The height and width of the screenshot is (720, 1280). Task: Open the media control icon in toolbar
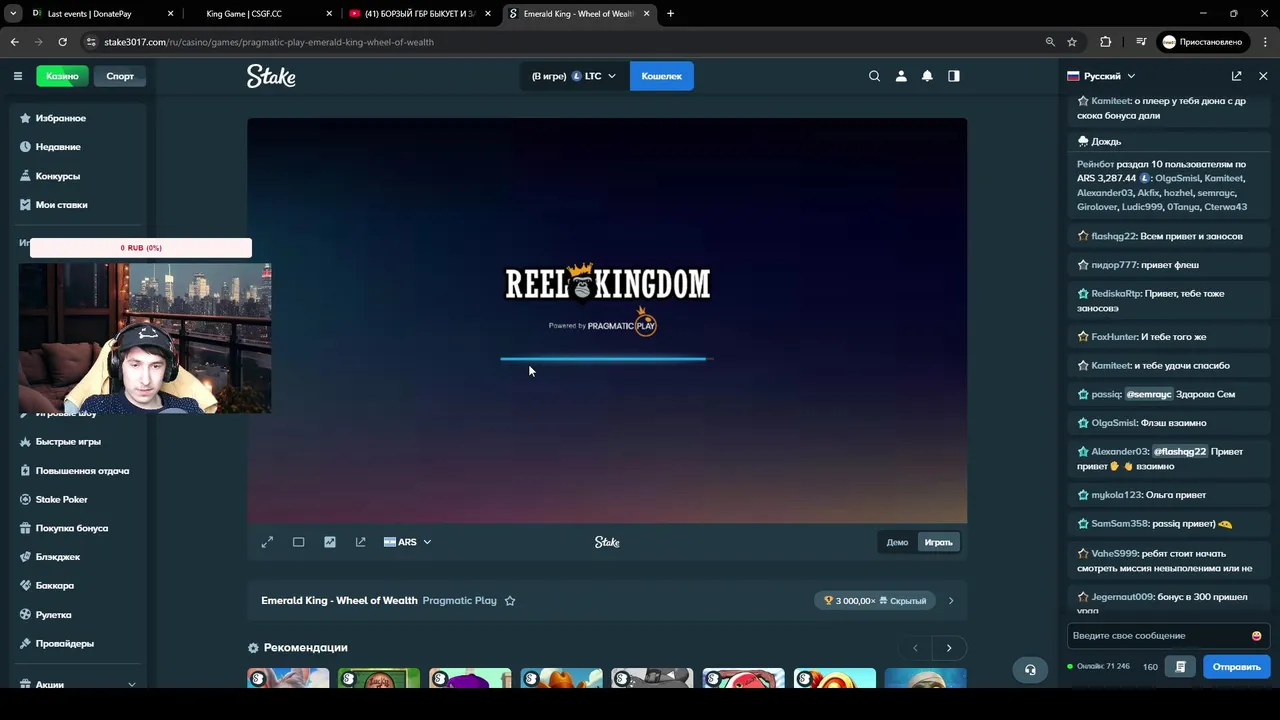[1141, 42]
